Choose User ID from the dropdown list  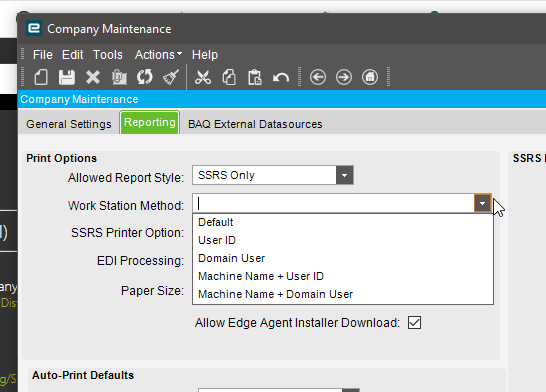coord(343,240)
